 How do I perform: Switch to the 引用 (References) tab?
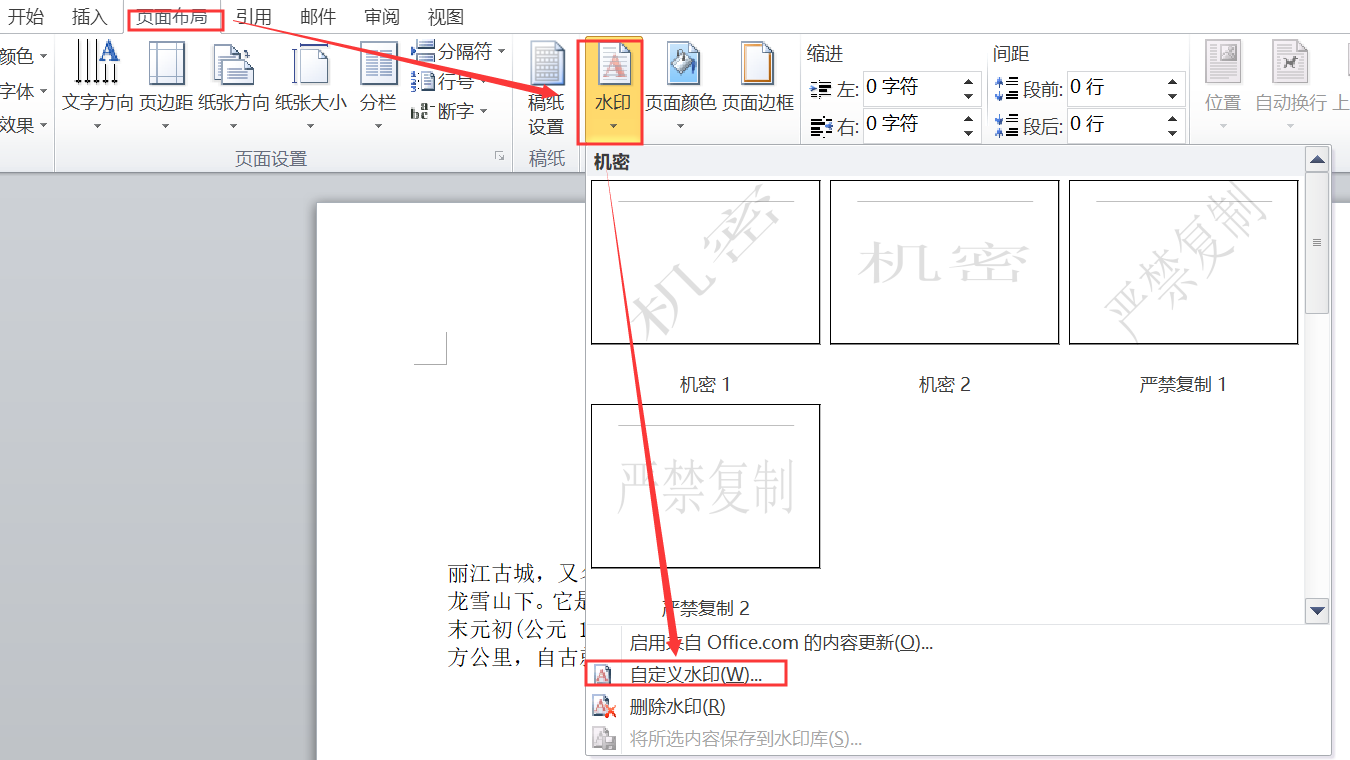pyautogui.click(x=254, y=16)
